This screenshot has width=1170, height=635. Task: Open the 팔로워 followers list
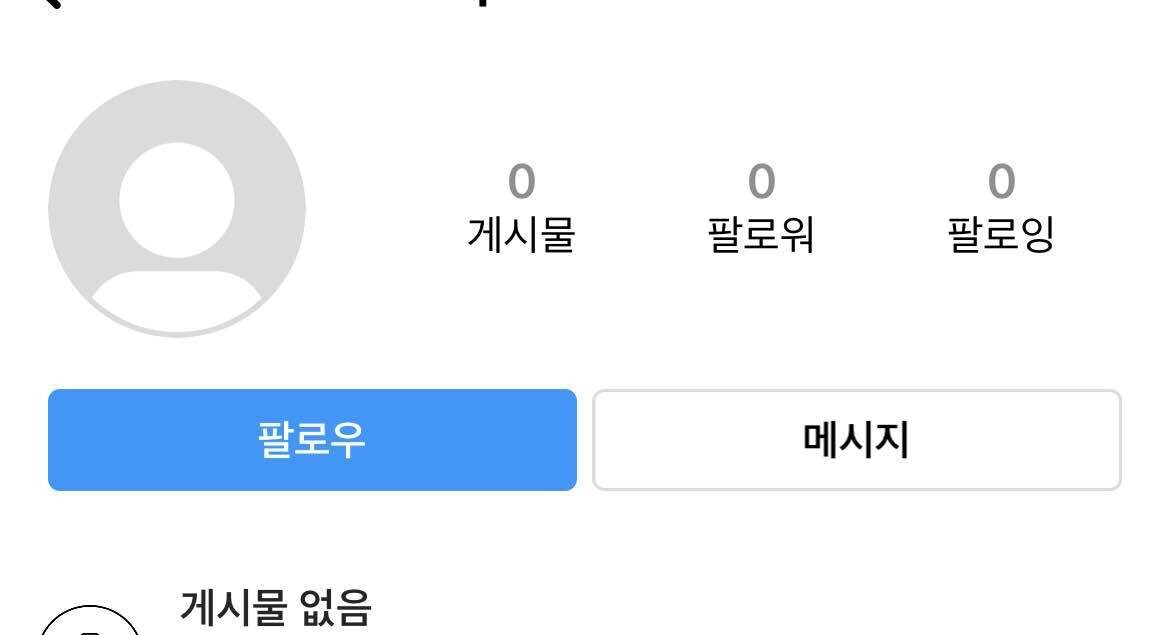coord(762,210)
